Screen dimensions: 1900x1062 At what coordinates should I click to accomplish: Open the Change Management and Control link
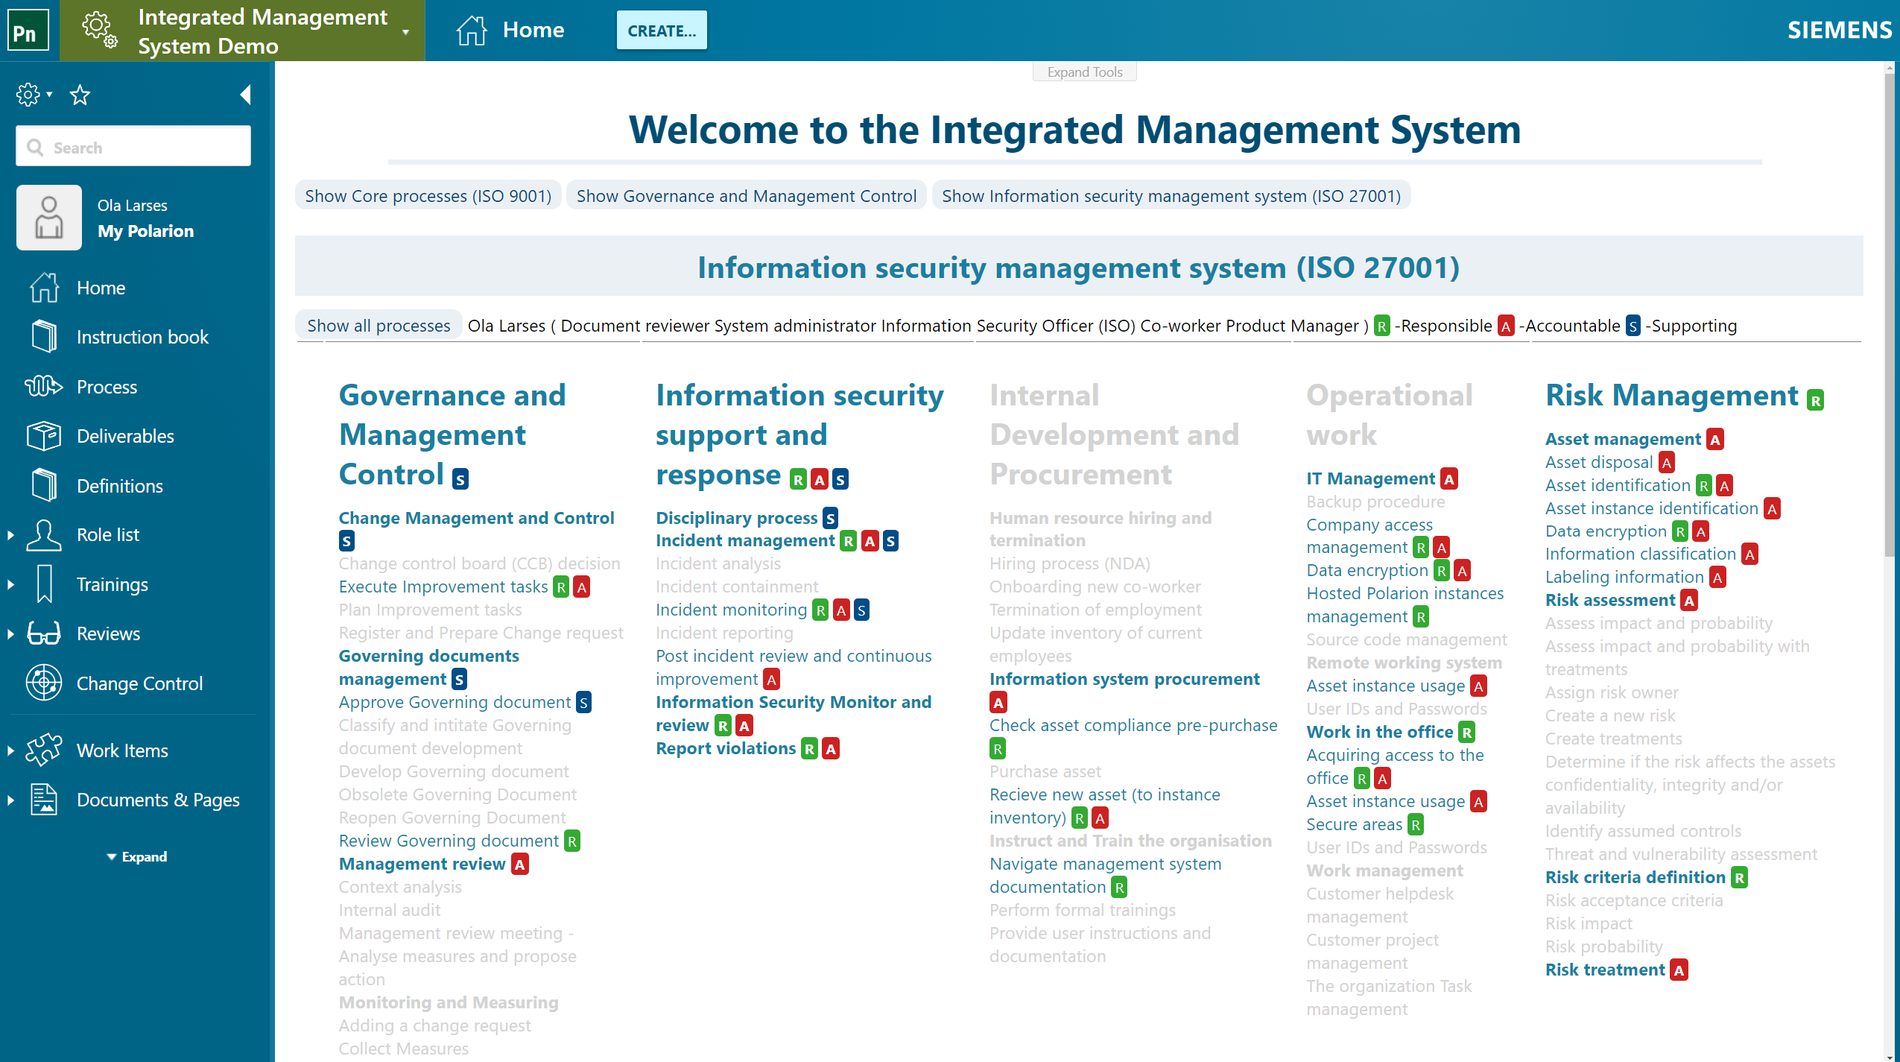click(476, 518)
